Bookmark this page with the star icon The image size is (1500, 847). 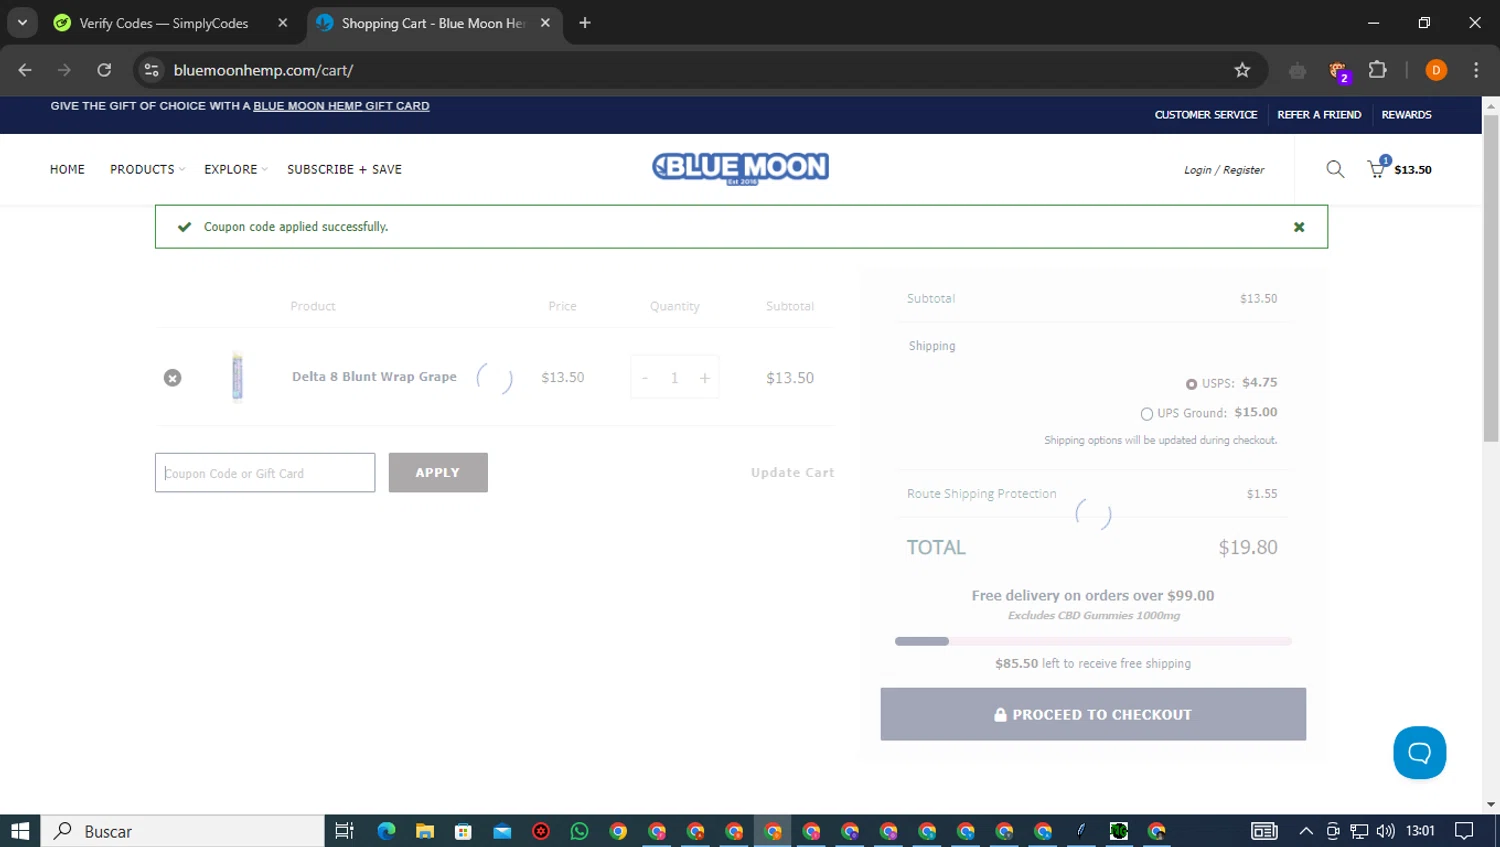tap(1242, 70)
